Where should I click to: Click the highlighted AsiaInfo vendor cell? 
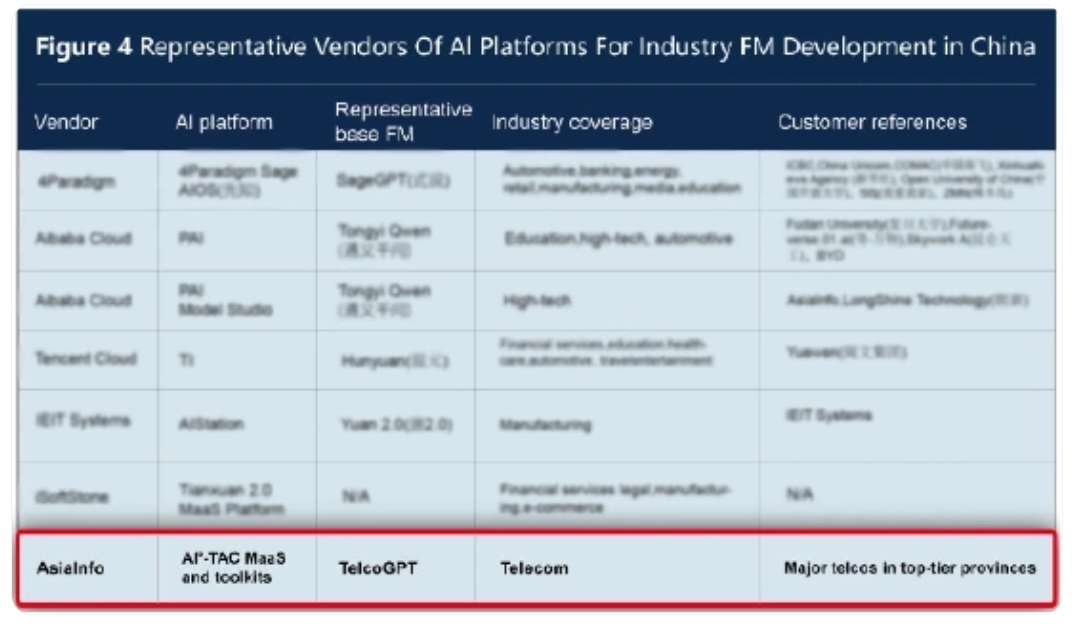click(x=69, y=568)
